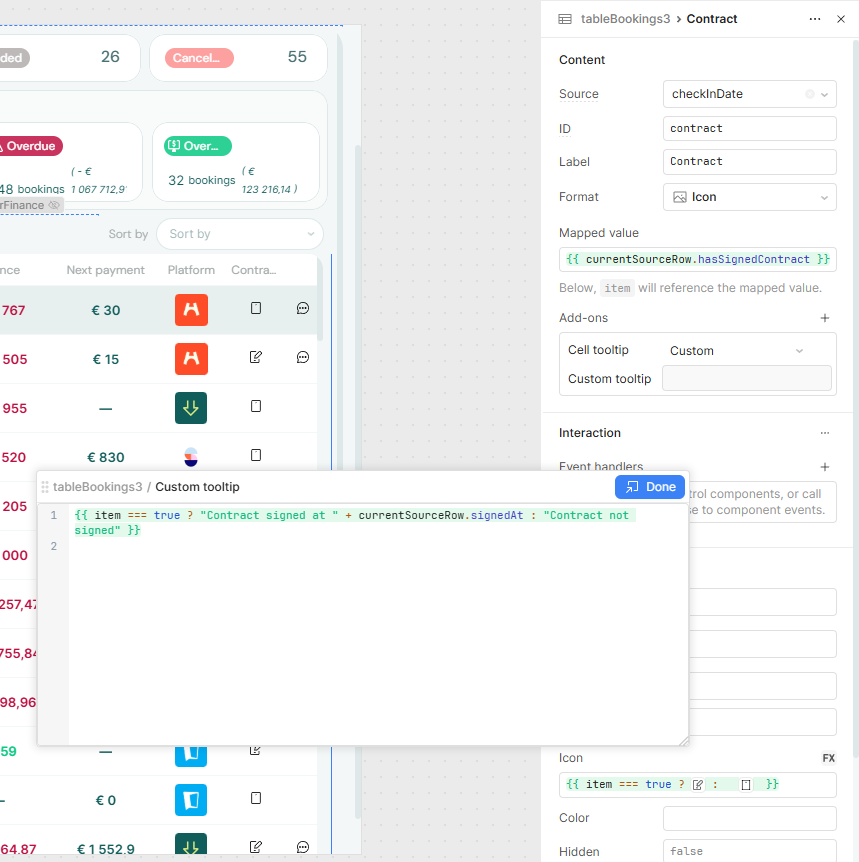The image size is (859, 862).
Task: Click the table icon beside the tableBookings3 breadcrumb
Action: (x=565, y=18)
